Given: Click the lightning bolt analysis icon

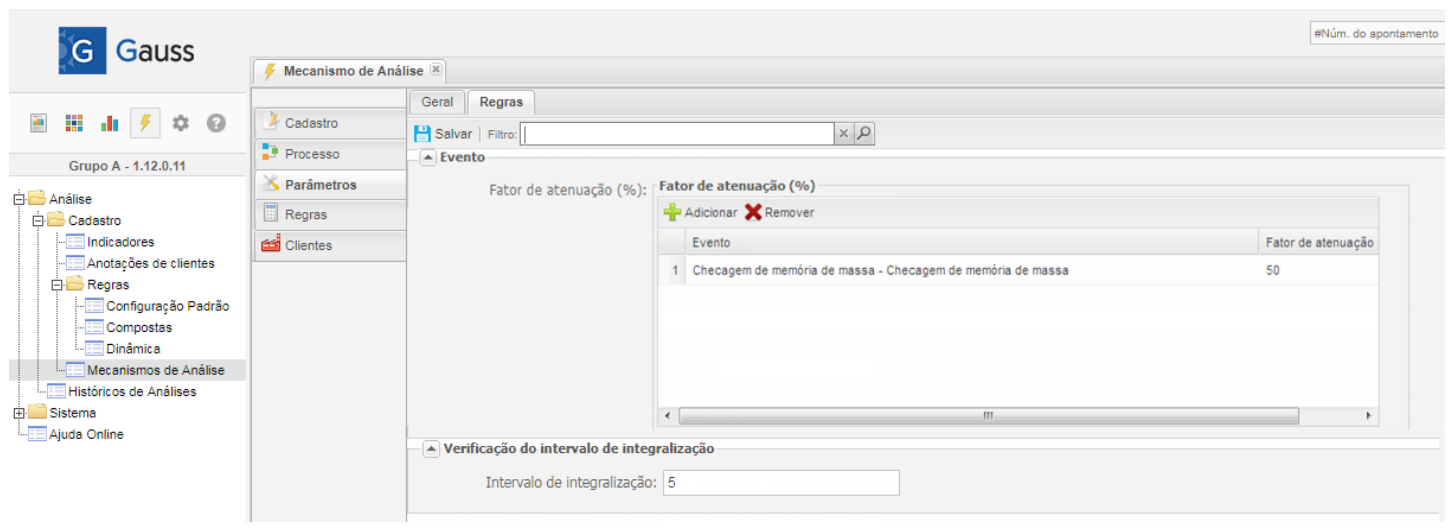Looking at the screenshot, I should 145,123.
